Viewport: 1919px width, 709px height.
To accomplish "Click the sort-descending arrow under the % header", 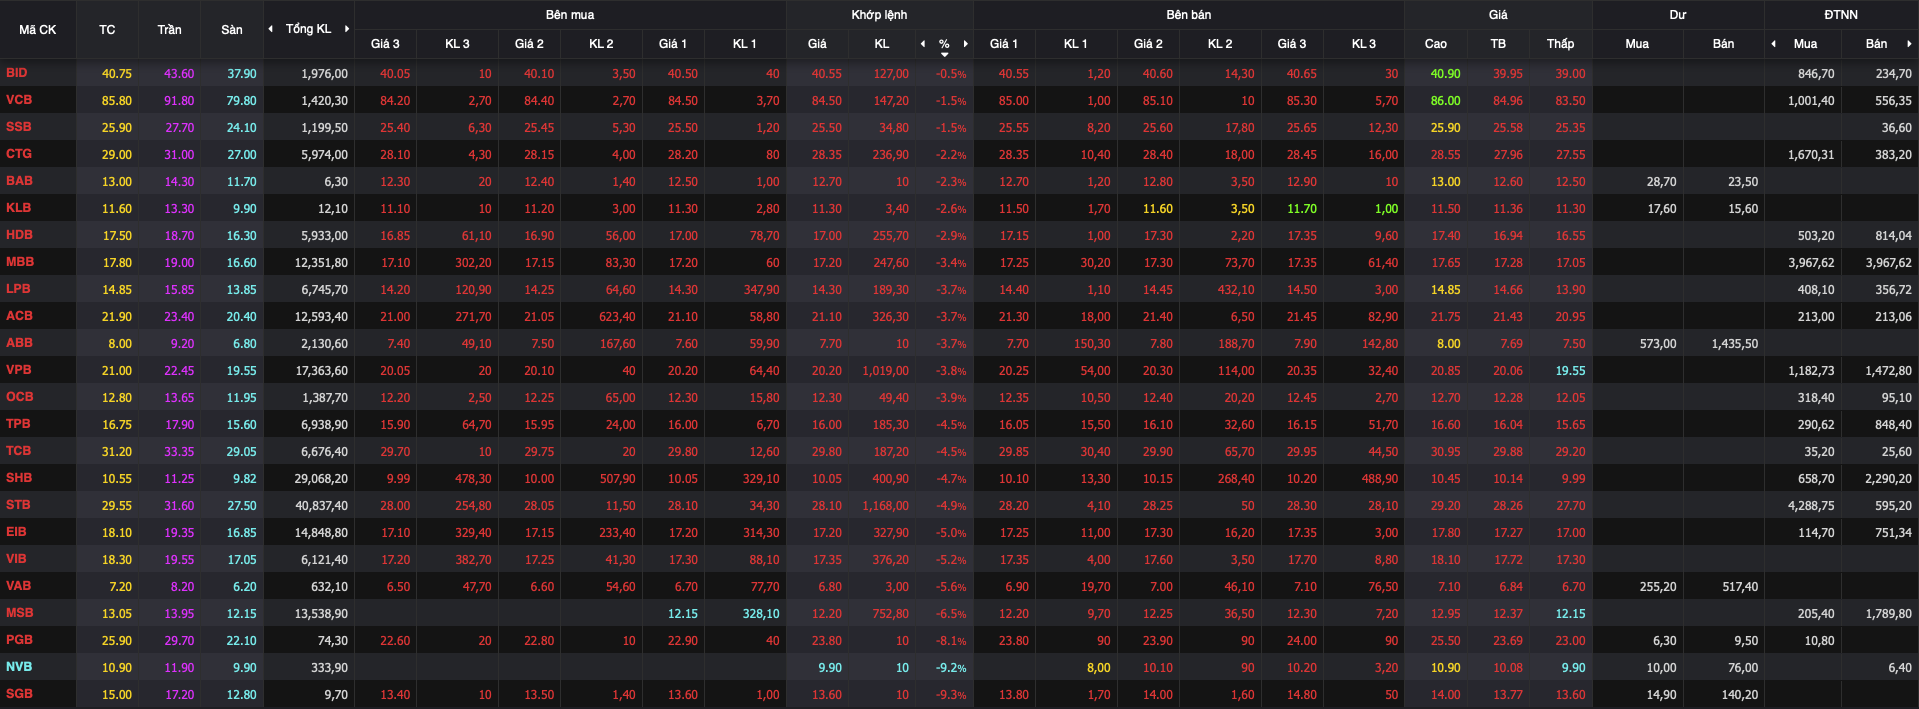I will [x=944, y=54].
